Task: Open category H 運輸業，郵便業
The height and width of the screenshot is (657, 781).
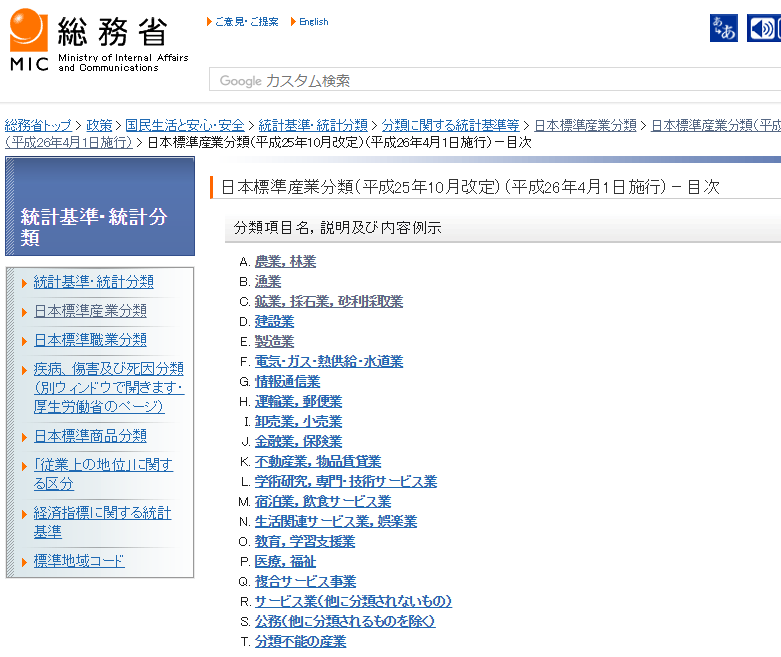Action: tap(298, 401)
